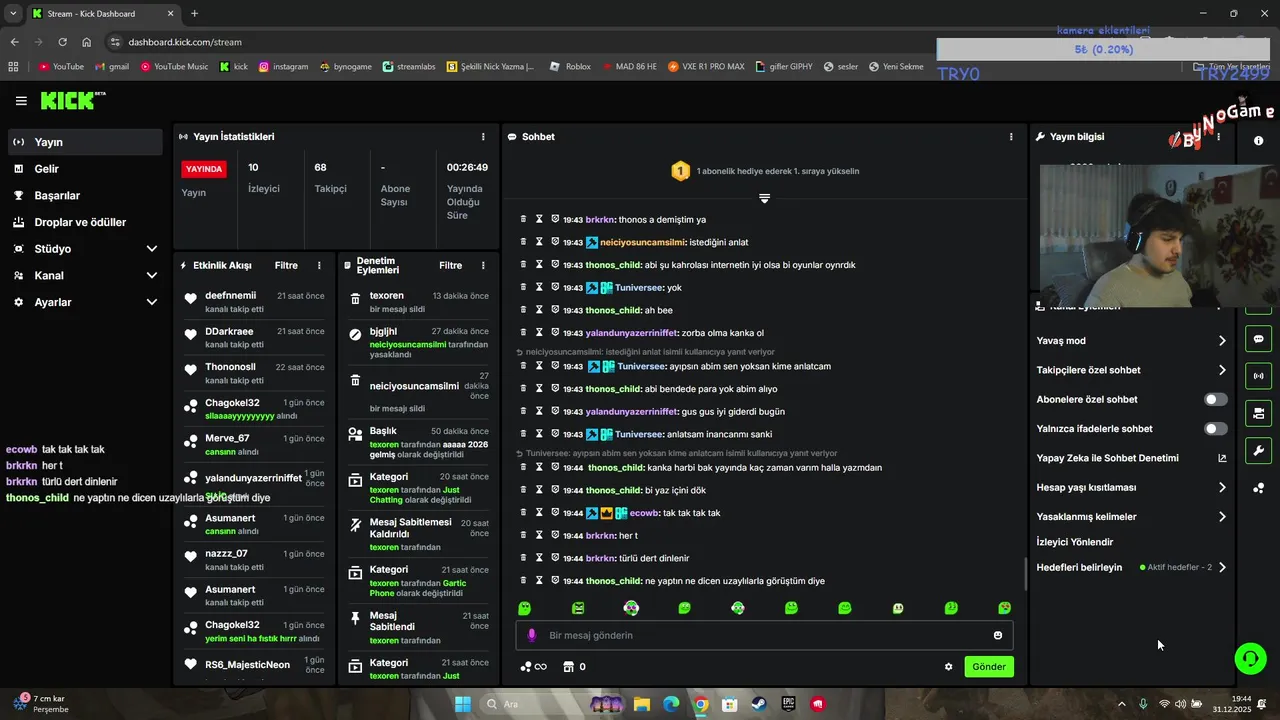Click the Gönder send button
The width and height of the screenshot is (1280, 720).
[x=989, y=667]
